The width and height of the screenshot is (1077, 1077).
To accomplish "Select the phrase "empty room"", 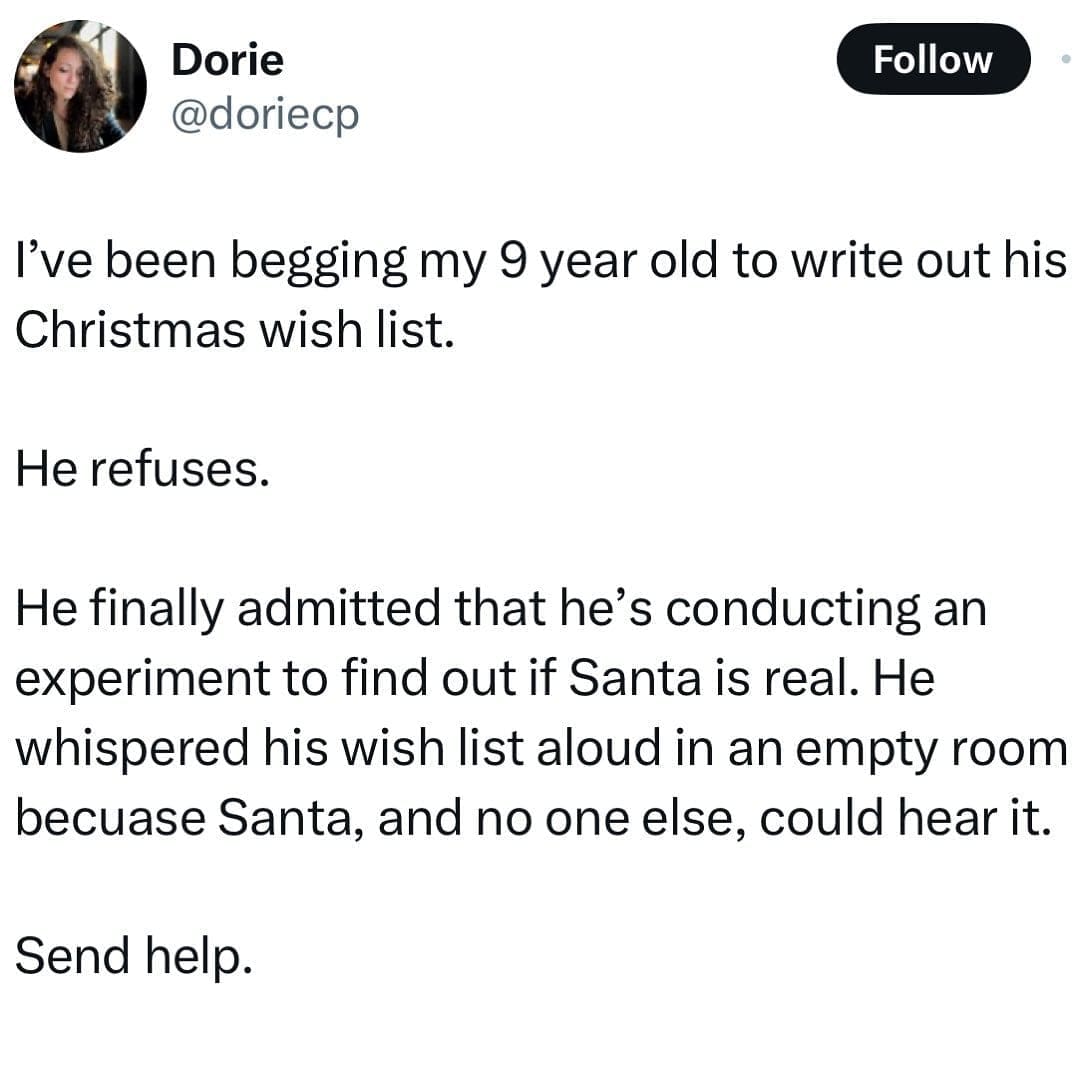I will click(x=961, y=748).
